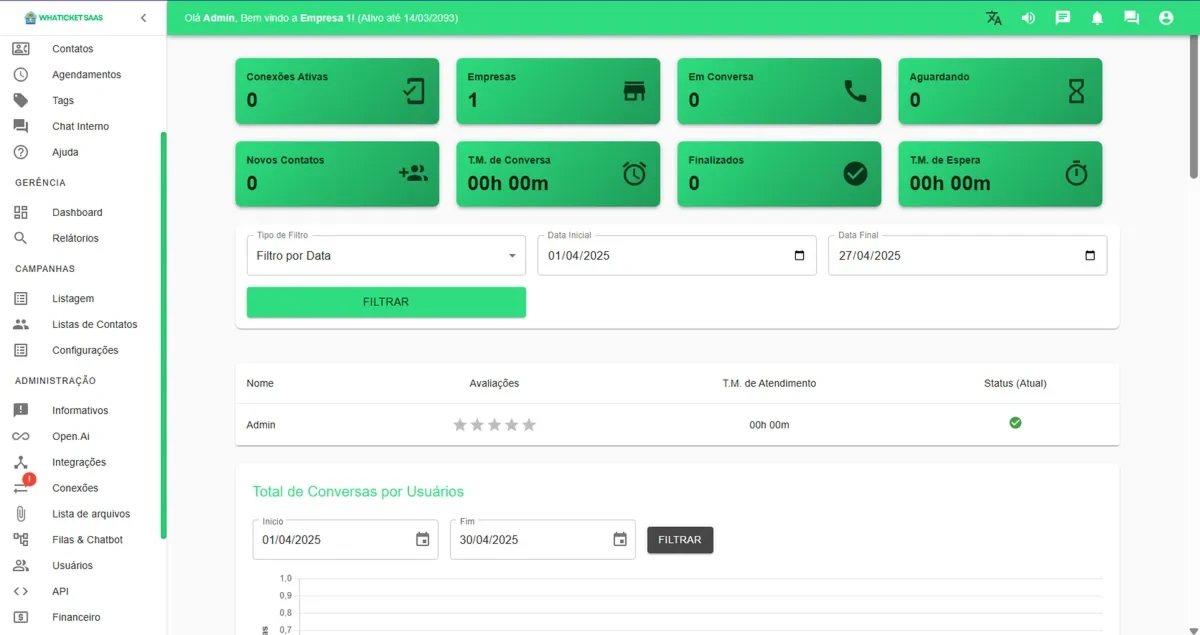
Task: Click the Configurações list icon
Action: click(21, 350)
